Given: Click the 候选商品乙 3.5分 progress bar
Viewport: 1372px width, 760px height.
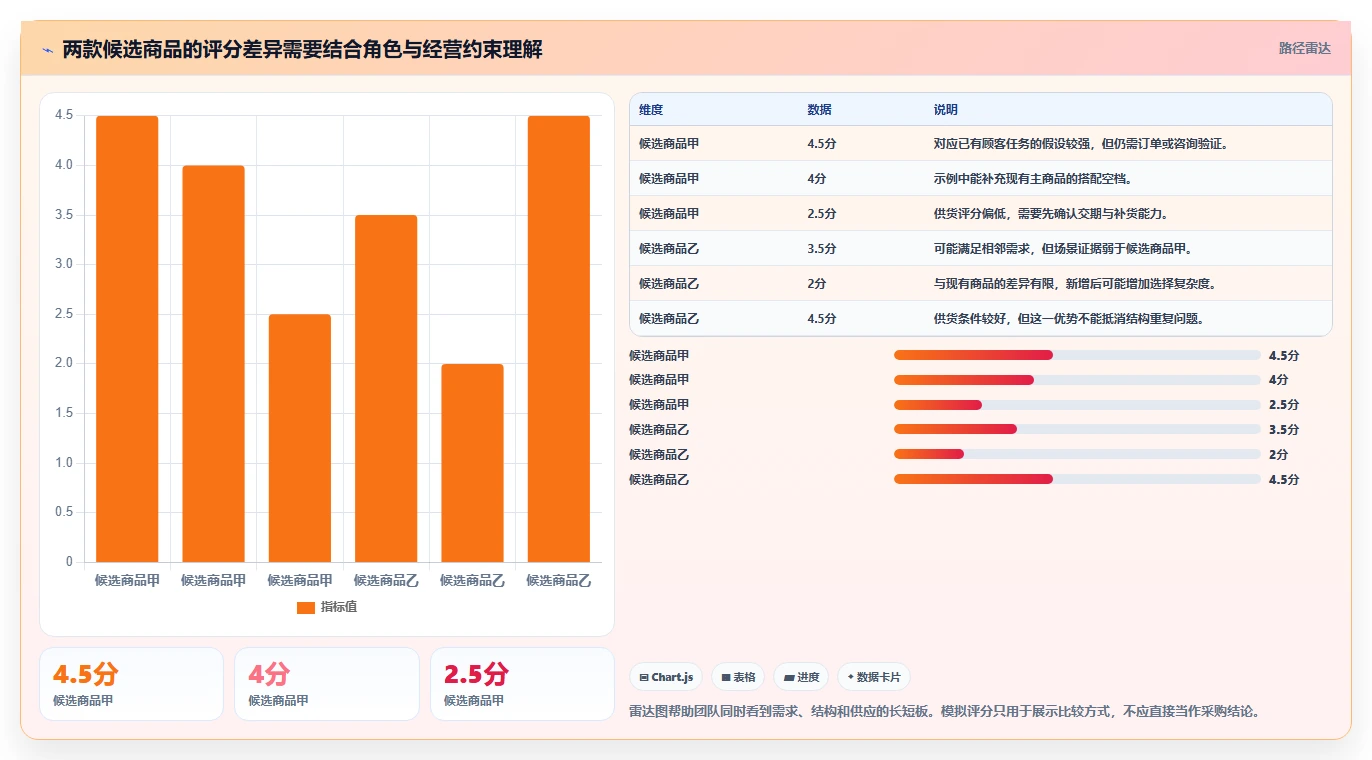Looking at the screenshot, I should 1077,429.
